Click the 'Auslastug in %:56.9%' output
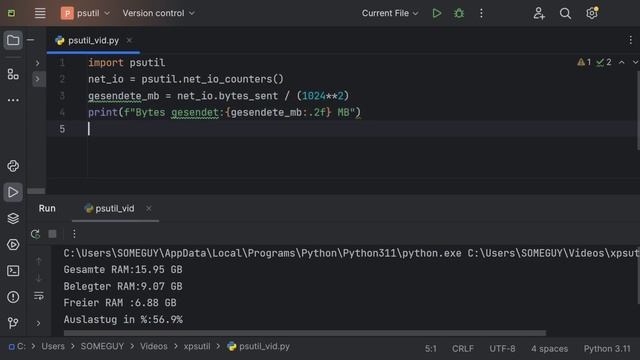This screenshot has width=640, height=360. [123, 320]
